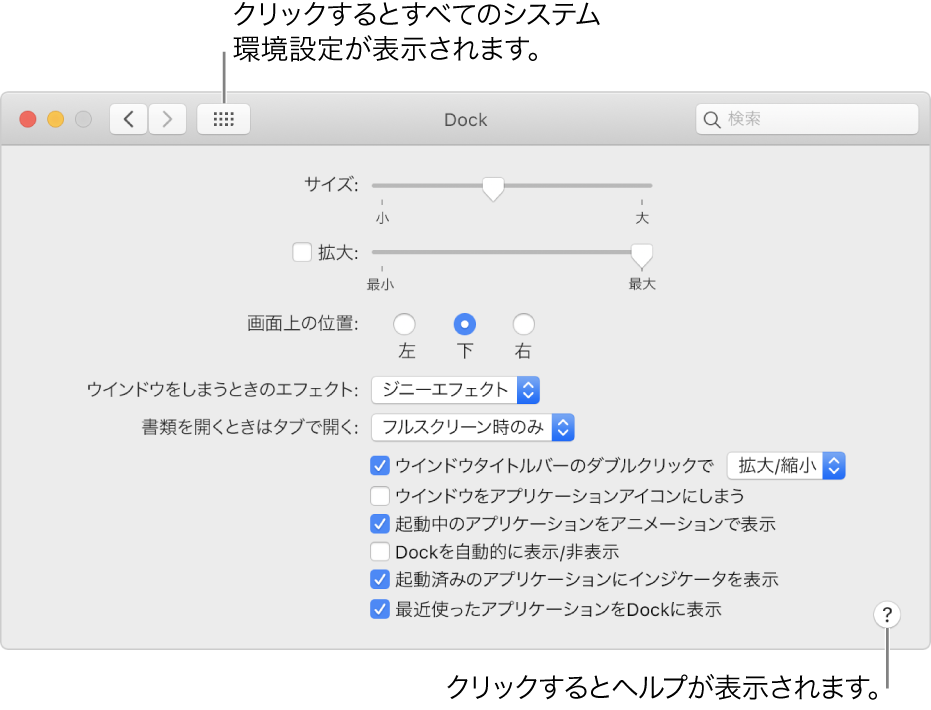Open help with the question mark button
This screenshot has width=931, height=710.
pos(886,614)
